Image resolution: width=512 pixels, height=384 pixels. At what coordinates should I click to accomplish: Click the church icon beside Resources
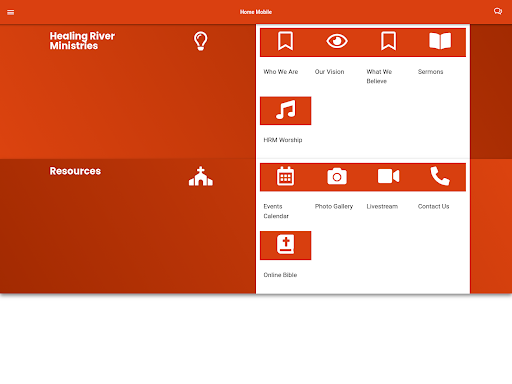(x=201, y=176)
